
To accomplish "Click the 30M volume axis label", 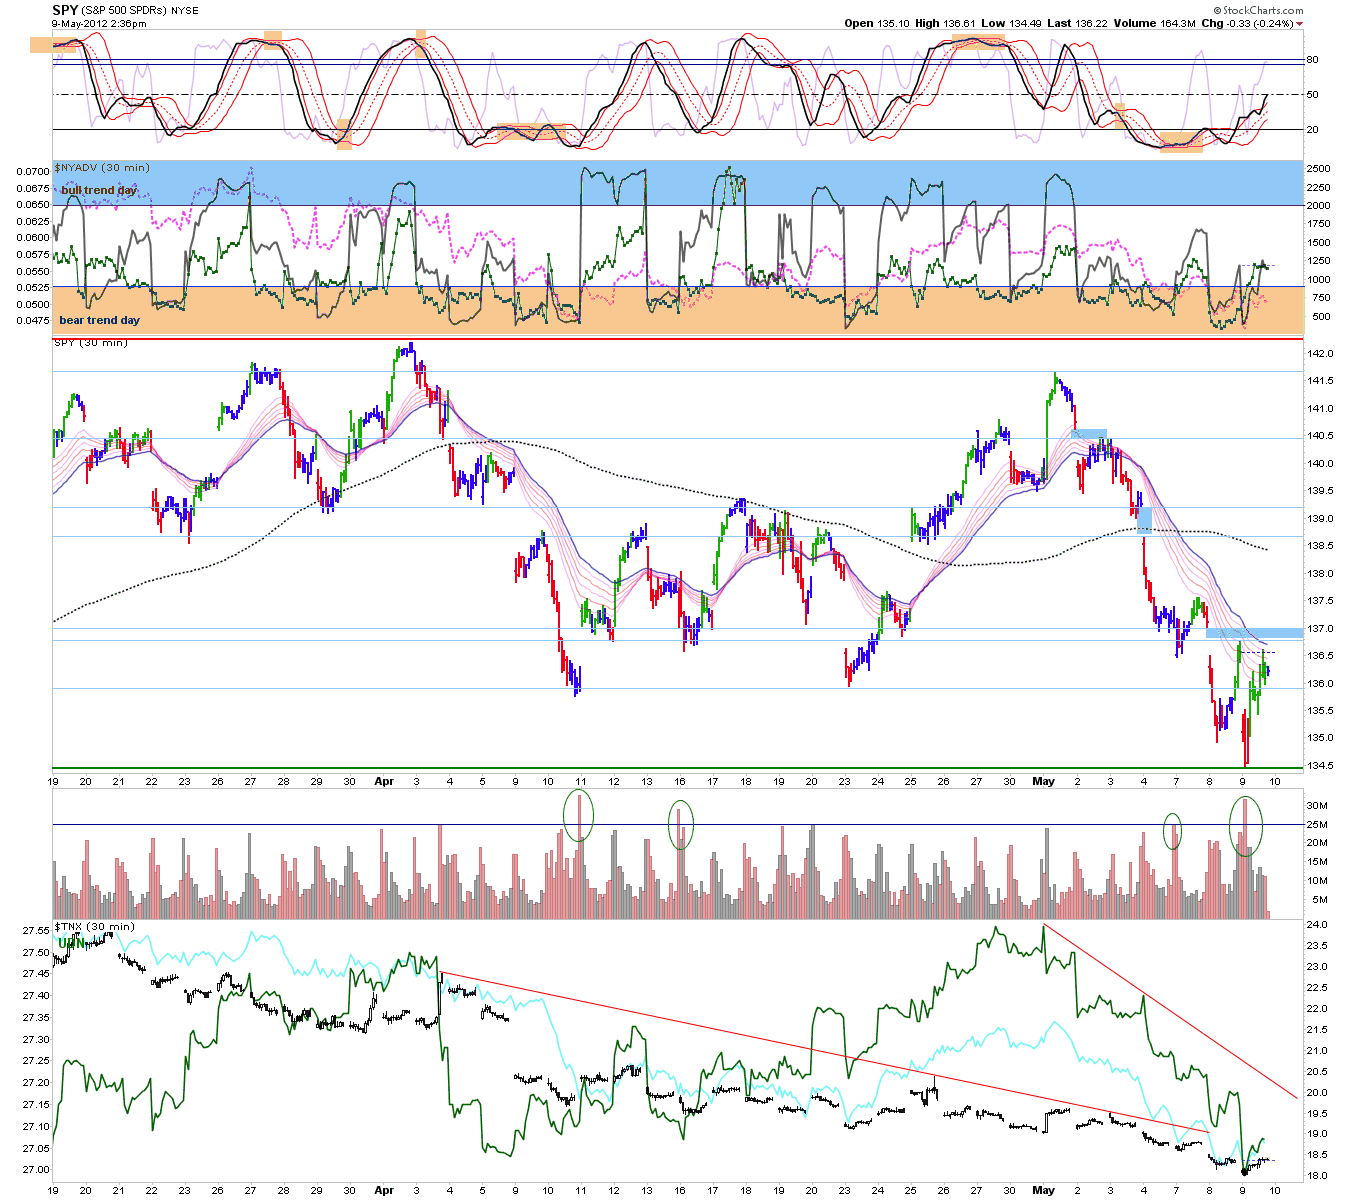I will (x=1317, y=806).
